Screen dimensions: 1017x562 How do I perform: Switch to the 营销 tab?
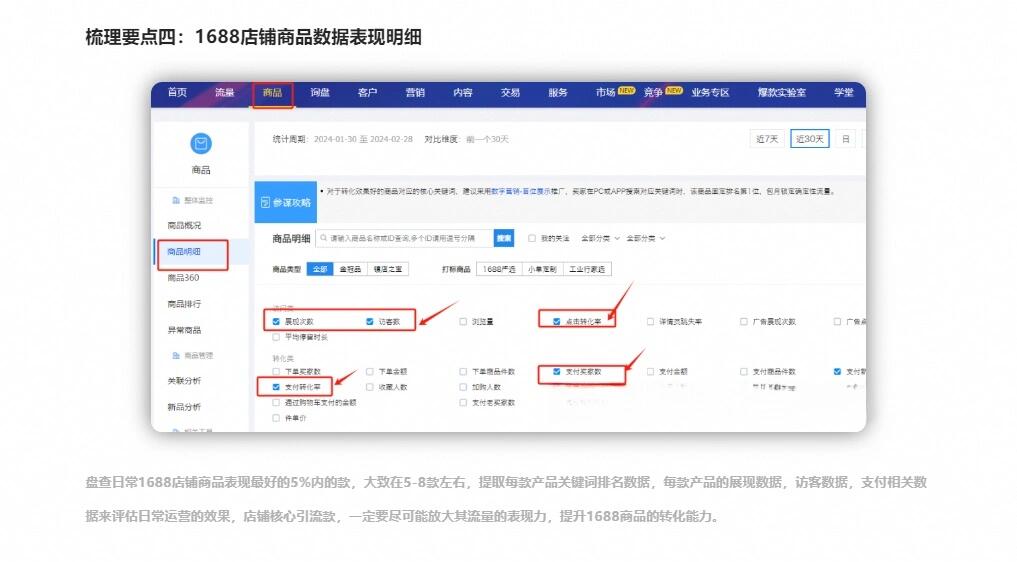(x=415, y=92)
